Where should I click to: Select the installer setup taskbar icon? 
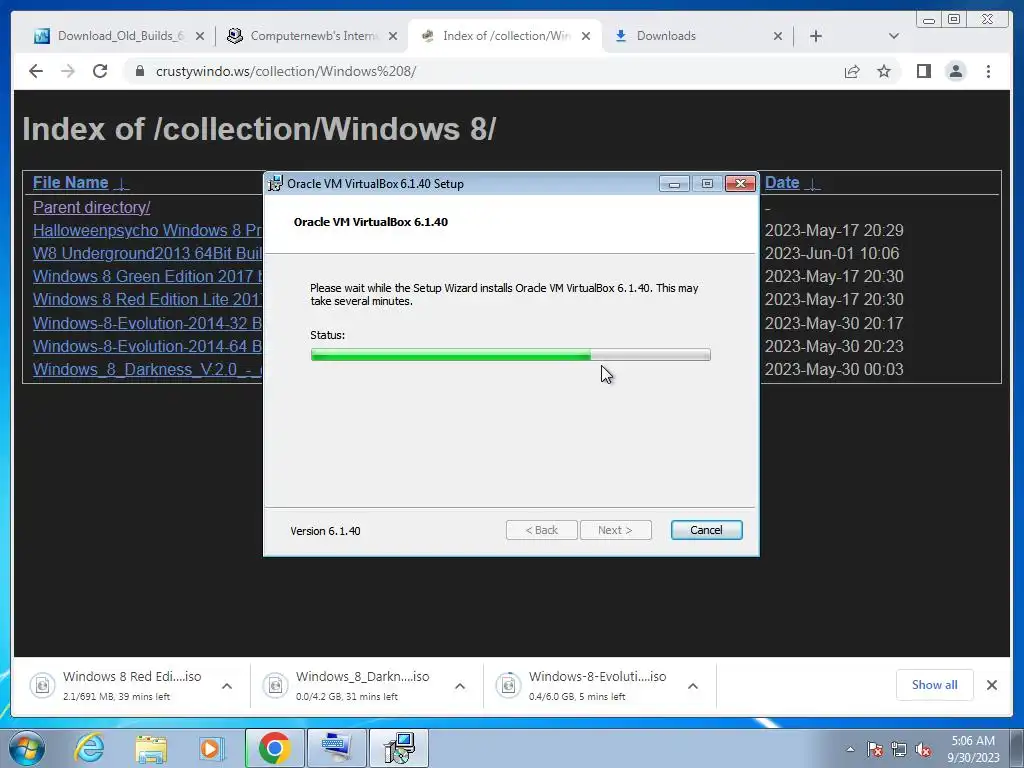tap(399, 748)
